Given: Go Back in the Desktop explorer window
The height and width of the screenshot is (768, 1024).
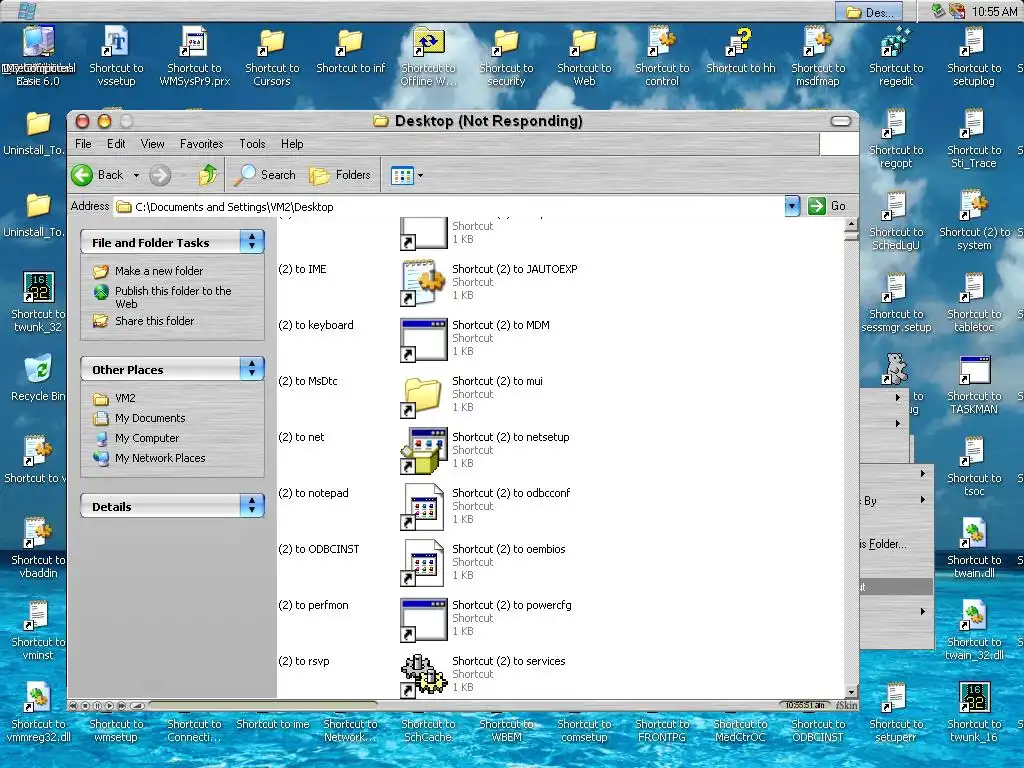Looking at the screenshot, I should [97, 175].
